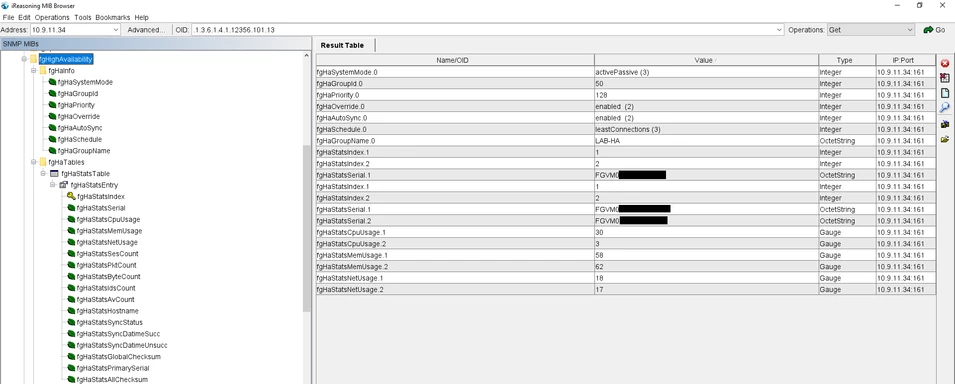Click the Advanced... button
Image resolution: width=955 pixels, height=384 pixels.
[147, 30]
